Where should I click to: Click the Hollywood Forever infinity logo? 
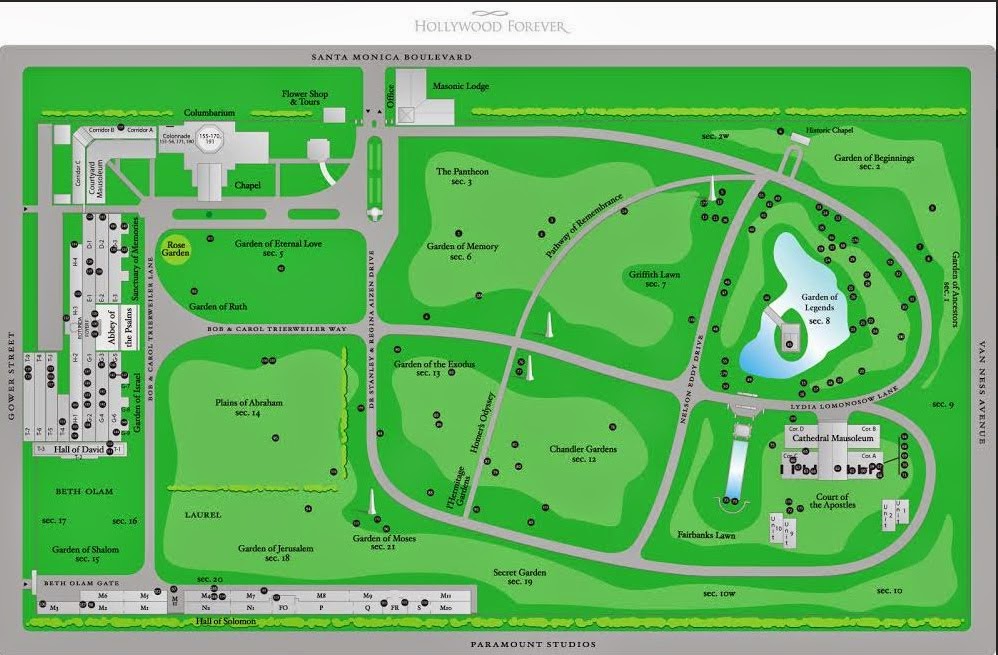click(x=491, y=13)
